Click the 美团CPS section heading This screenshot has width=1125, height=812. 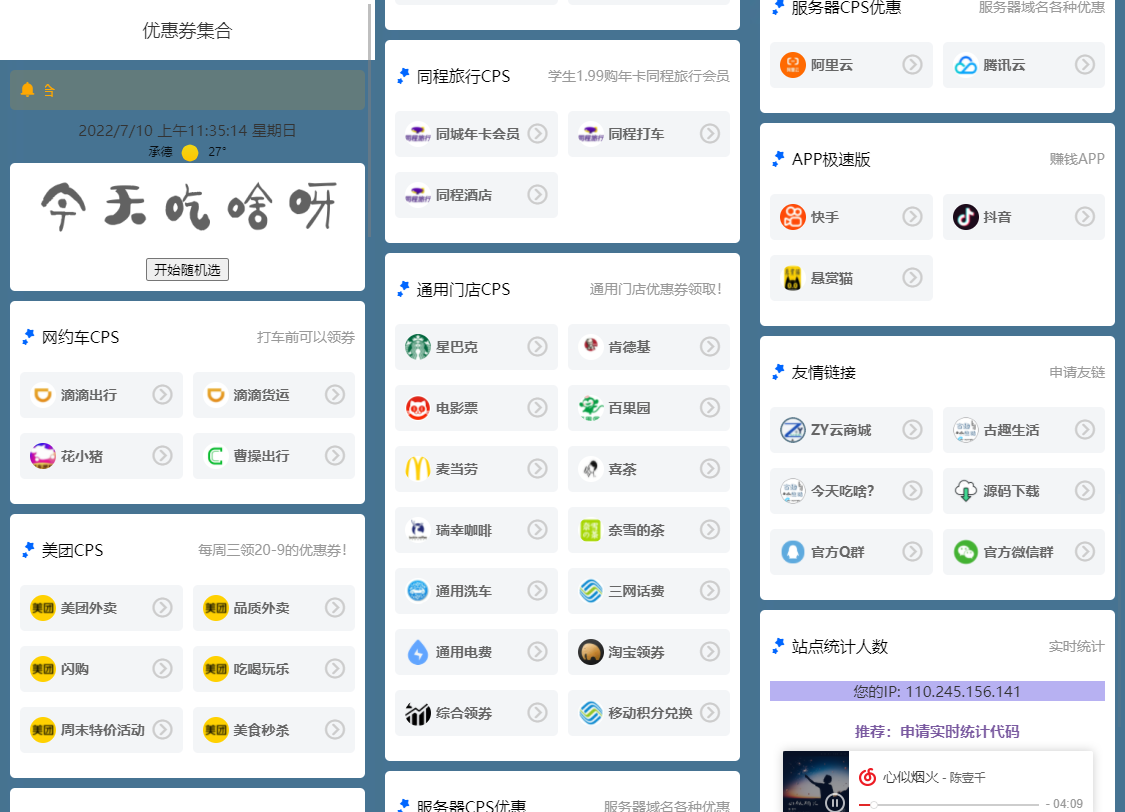point(72,550)
